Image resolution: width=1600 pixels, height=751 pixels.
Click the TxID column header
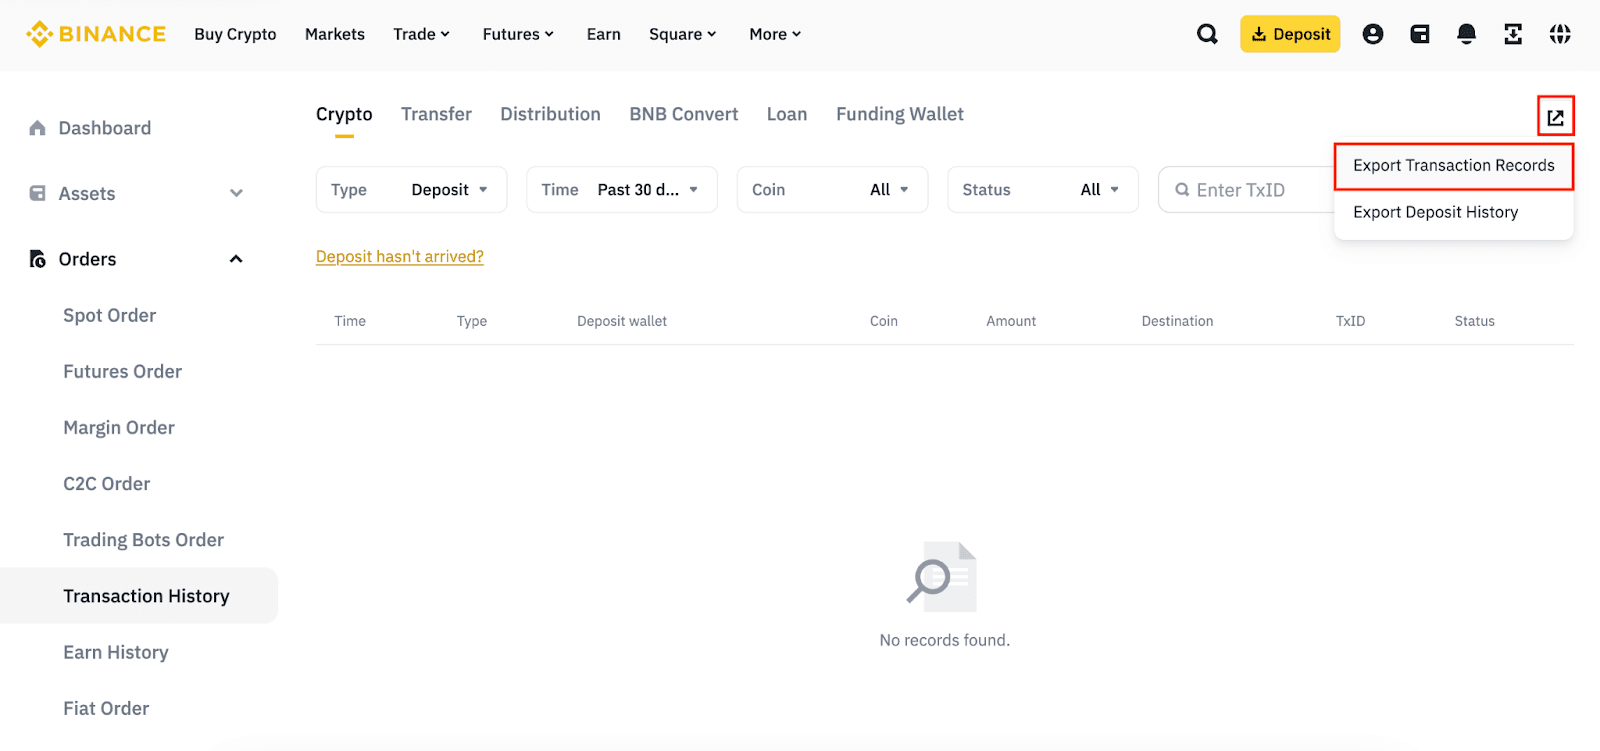click(1350, 321)
